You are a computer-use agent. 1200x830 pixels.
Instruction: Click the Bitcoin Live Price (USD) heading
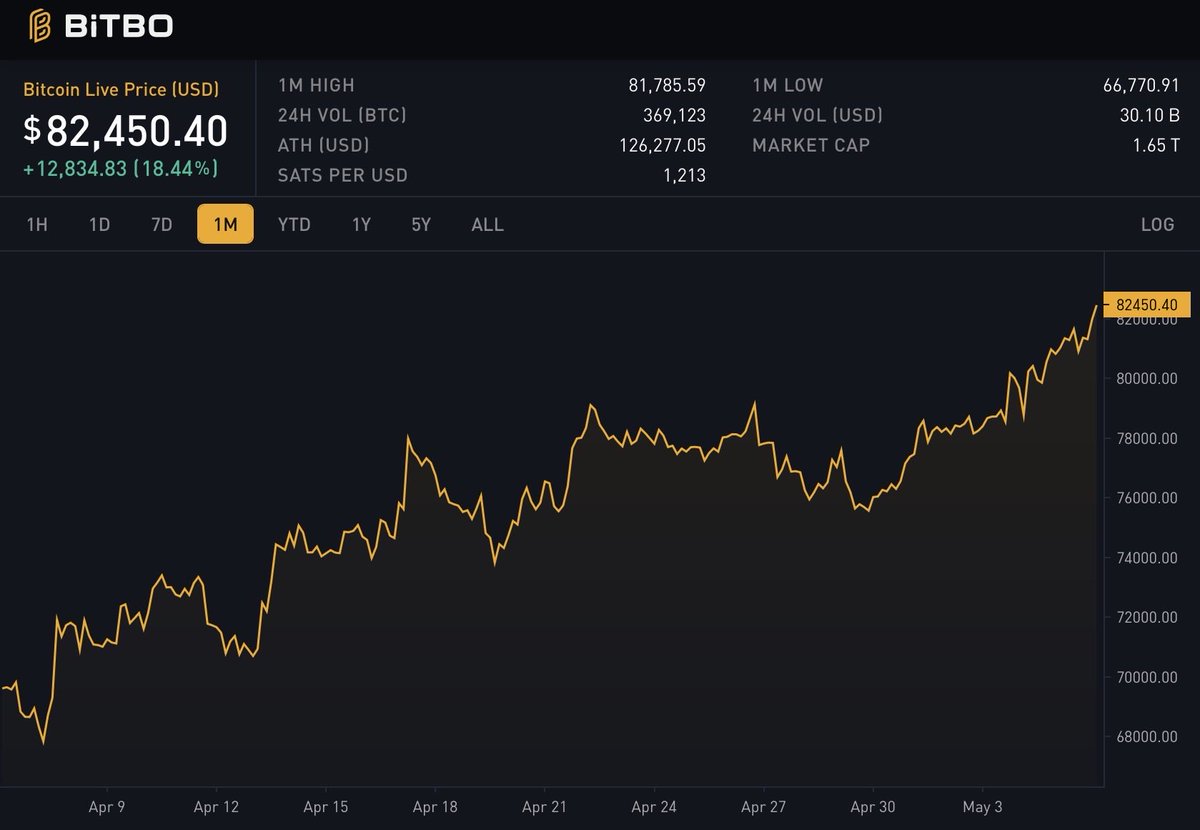[121, 89]
